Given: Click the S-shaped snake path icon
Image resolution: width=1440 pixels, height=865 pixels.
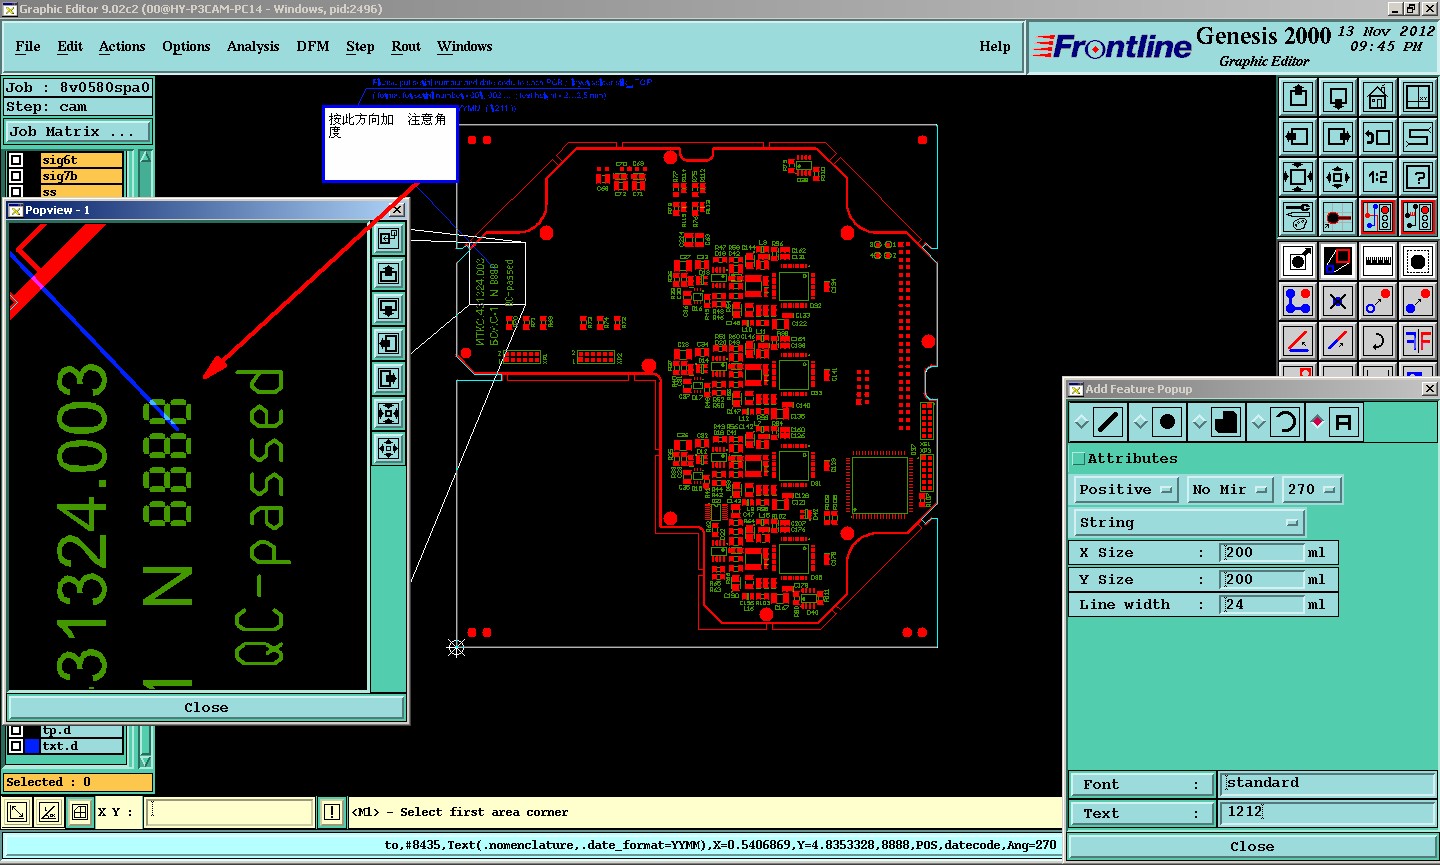Looking at the screenshot, I should pos(1418,137).
